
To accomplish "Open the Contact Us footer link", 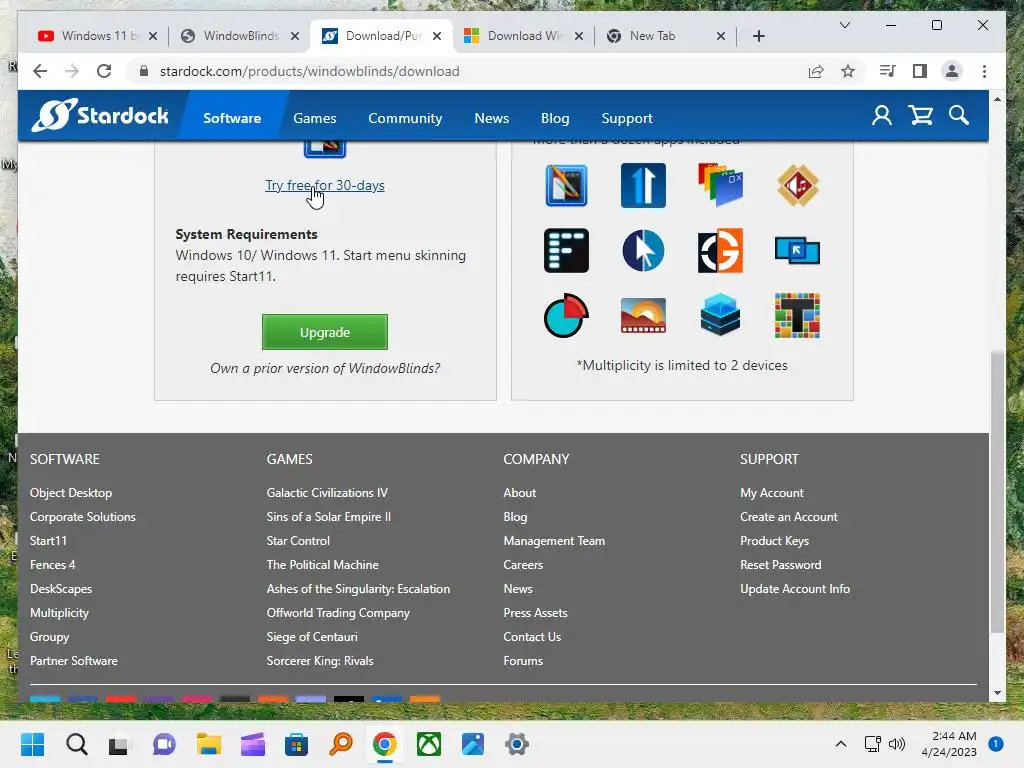I will coord(532,637).
